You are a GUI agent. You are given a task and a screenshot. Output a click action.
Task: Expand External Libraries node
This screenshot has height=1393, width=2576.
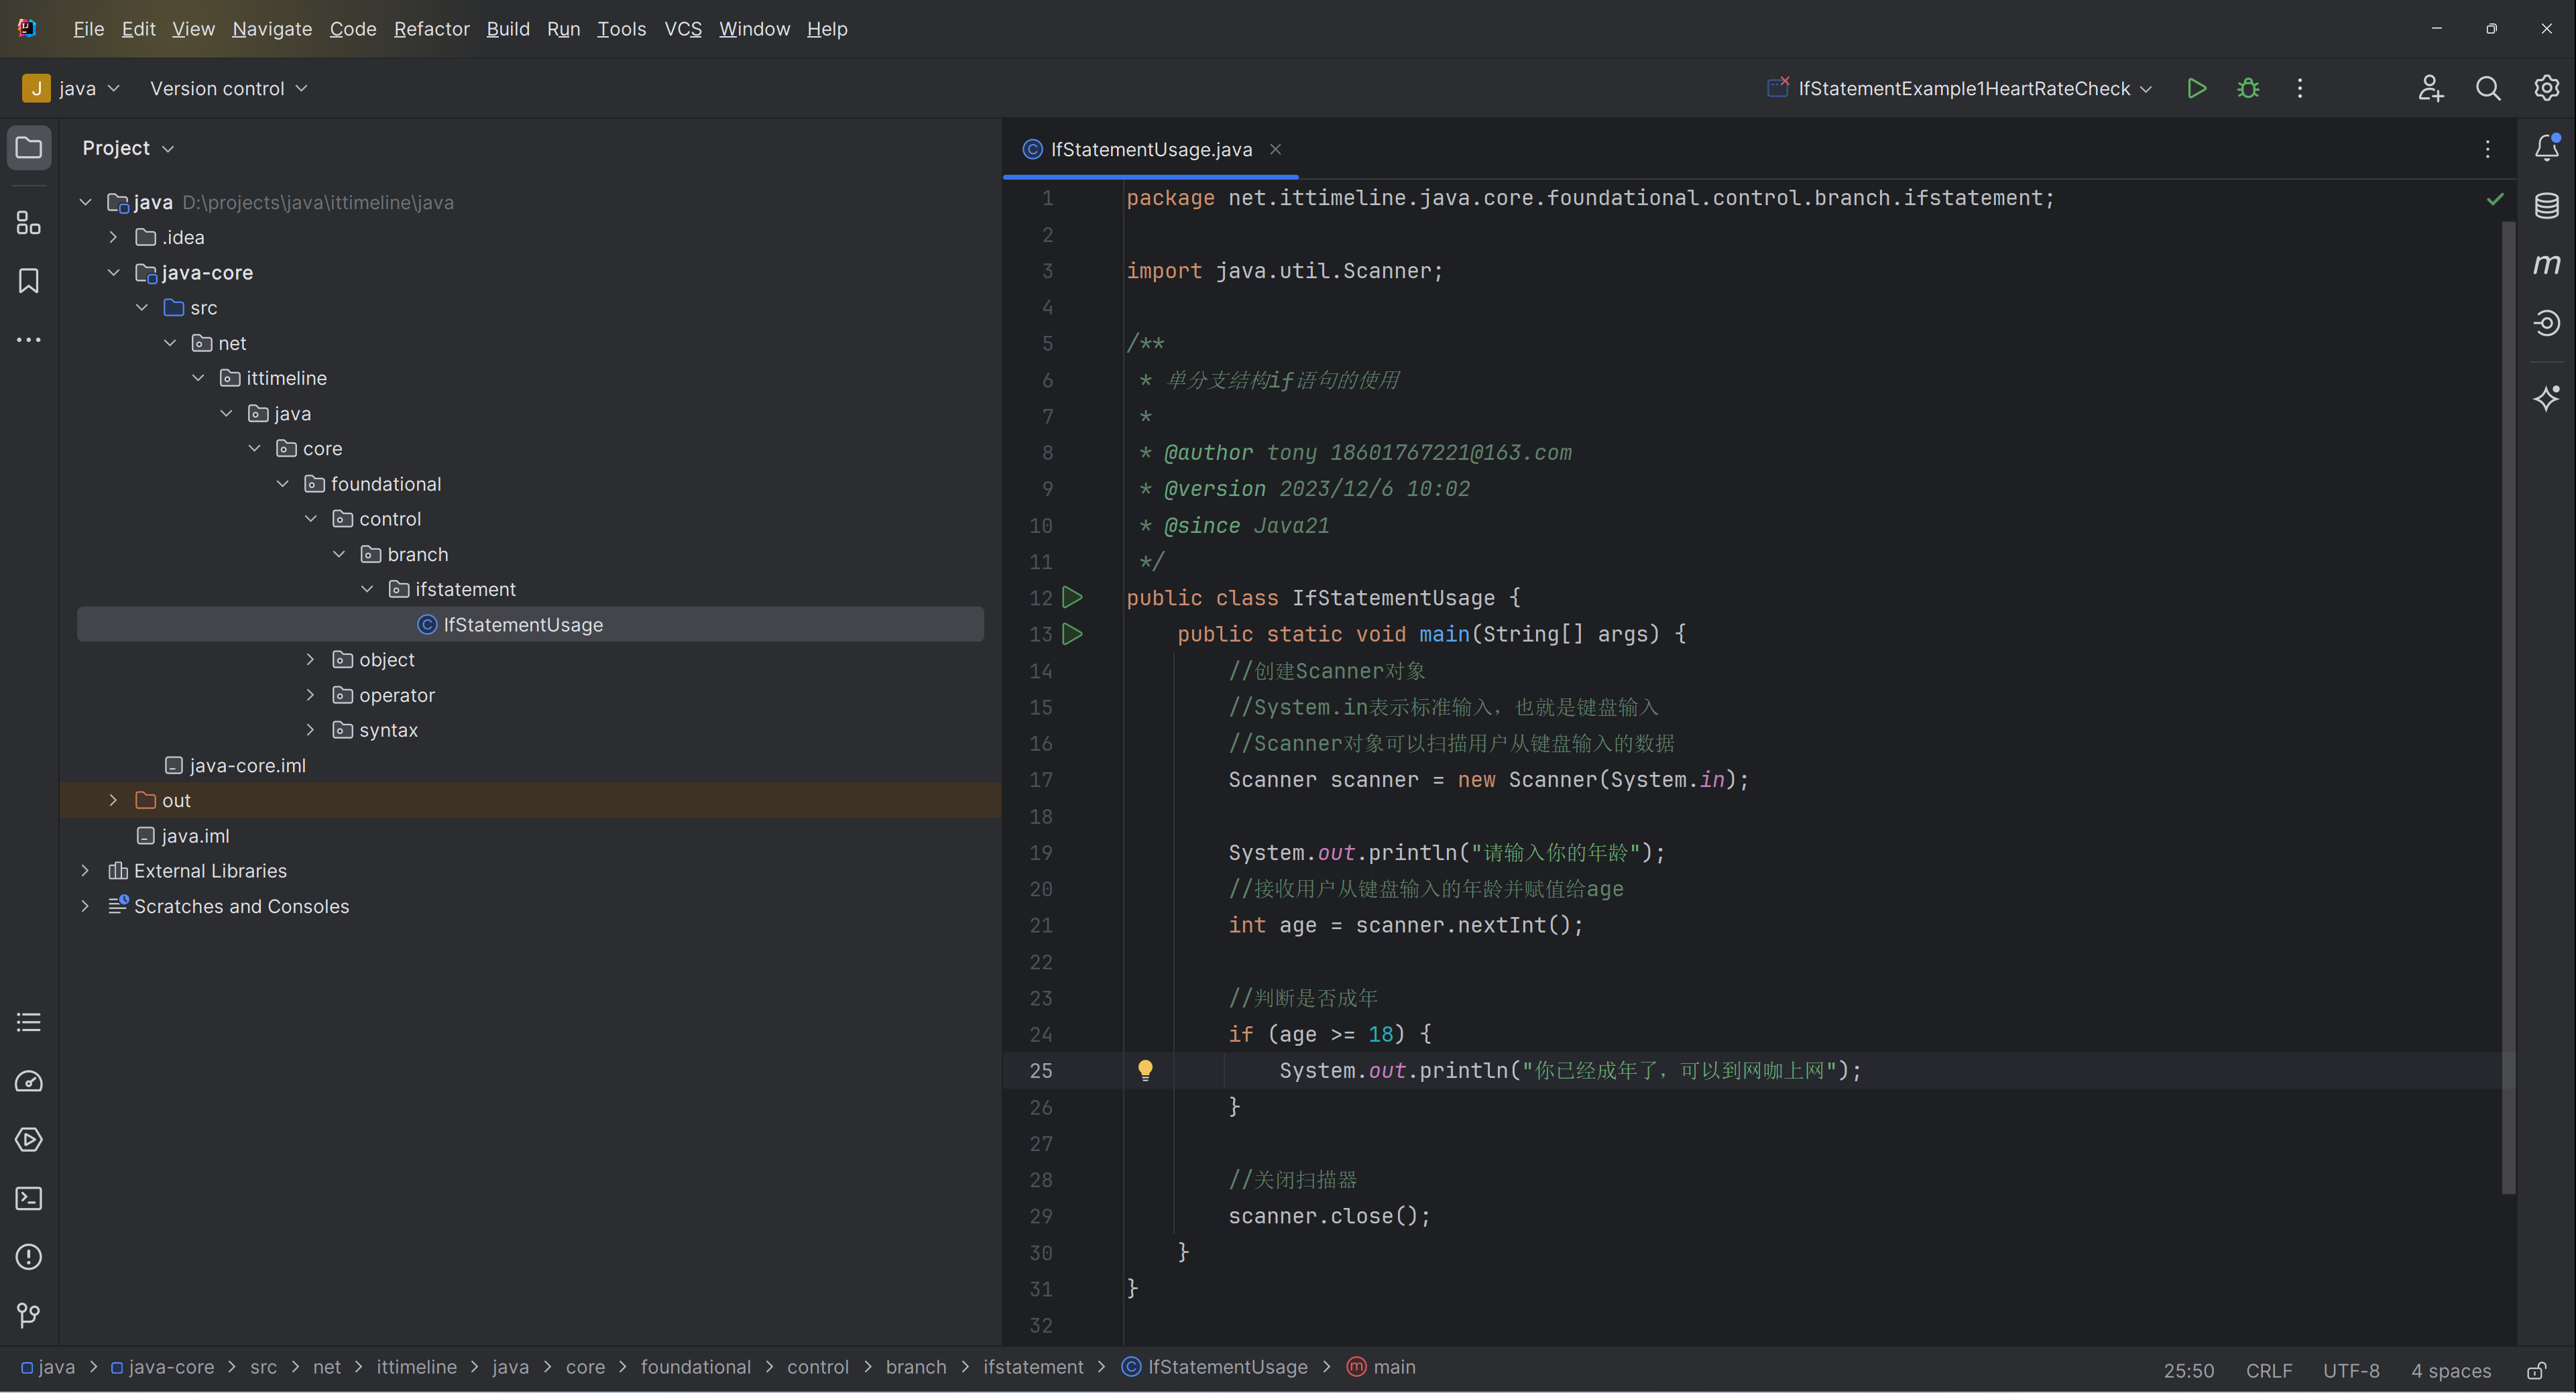tap(85, 871)
